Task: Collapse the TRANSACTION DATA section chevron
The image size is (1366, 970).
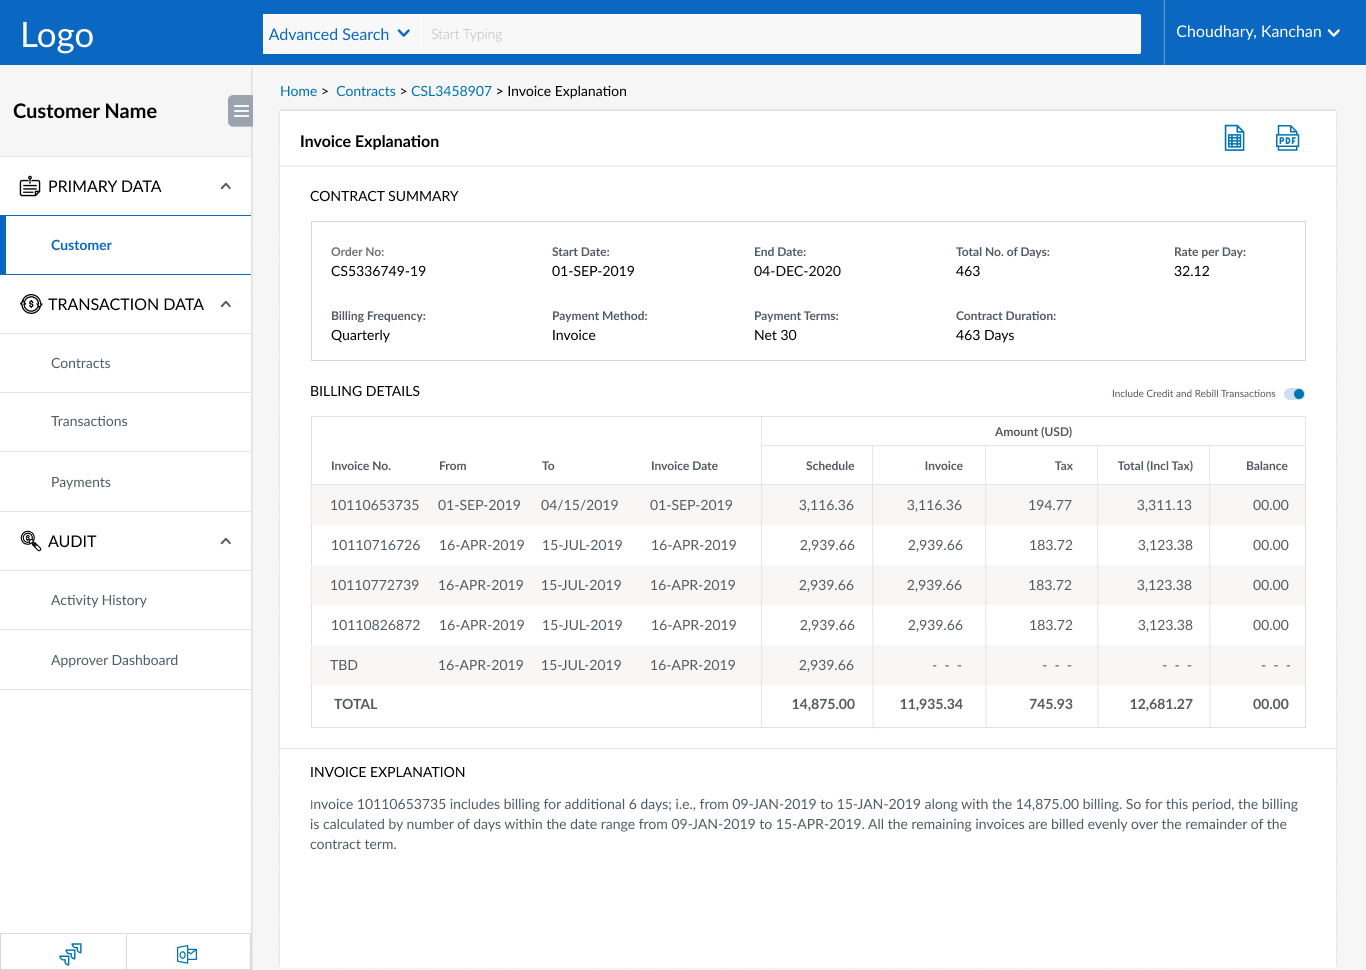Action: click(x=226, y=305)
